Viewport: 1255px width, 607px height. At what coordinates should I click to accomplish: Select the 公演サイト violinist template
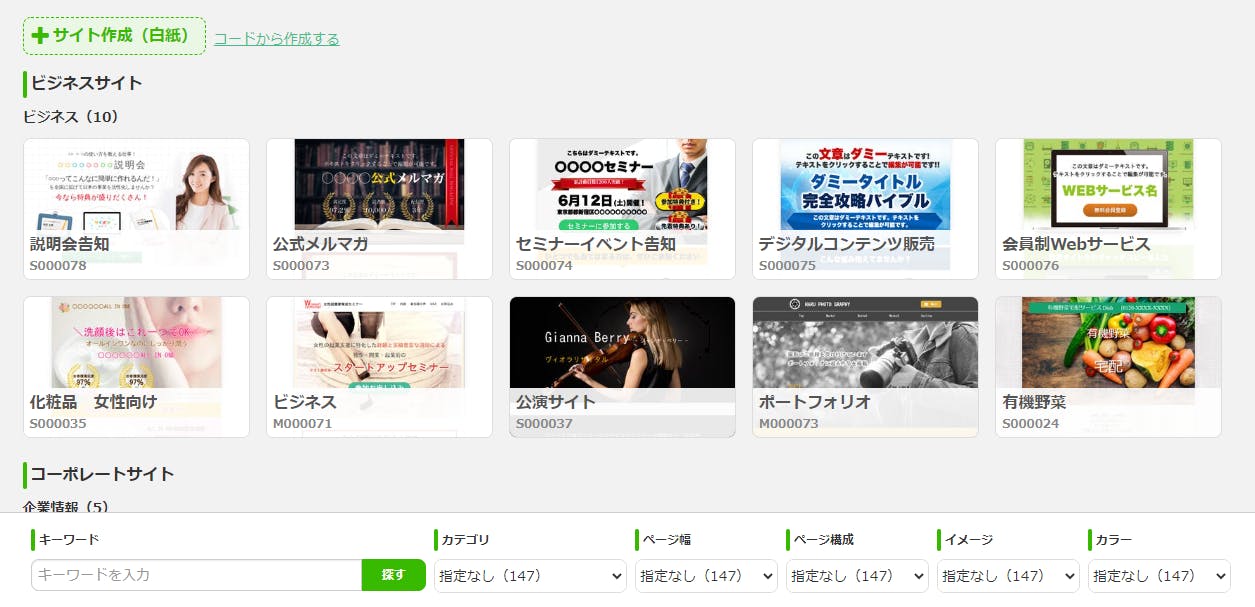coord(622,366)
